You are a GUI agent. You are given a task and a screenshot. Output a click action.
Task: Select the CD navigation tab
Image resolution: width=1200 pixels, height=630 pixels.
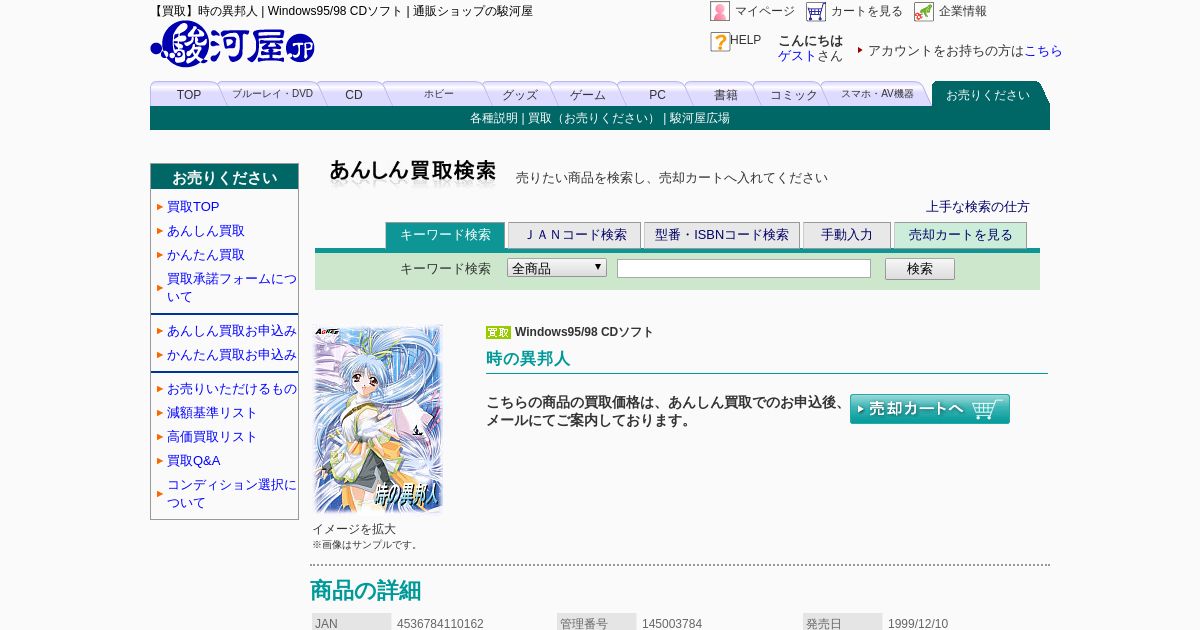point(354,95)
